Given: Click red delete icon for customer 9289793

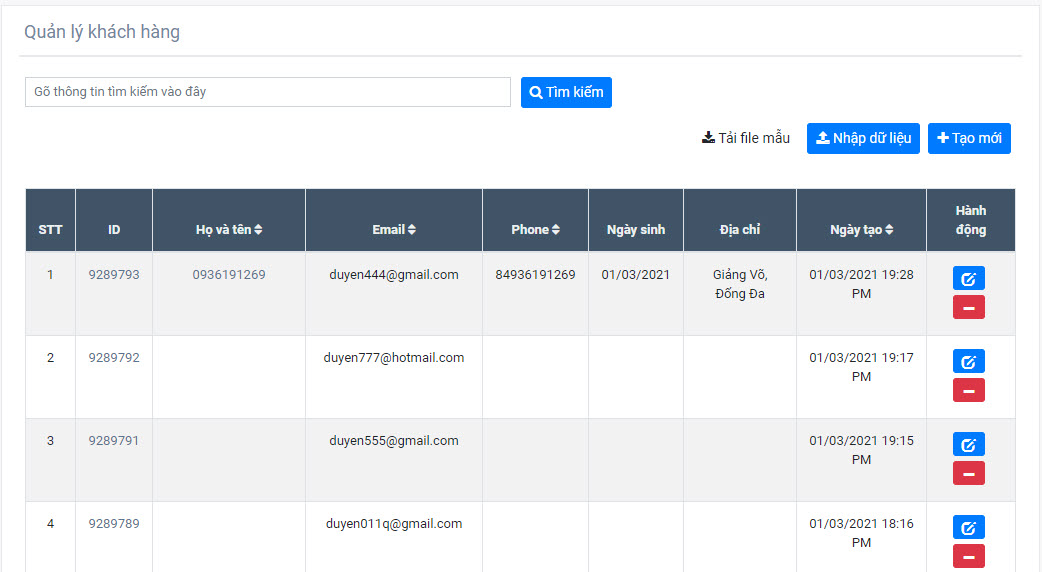Looking at the screenshot, I should tap(968, 307).
